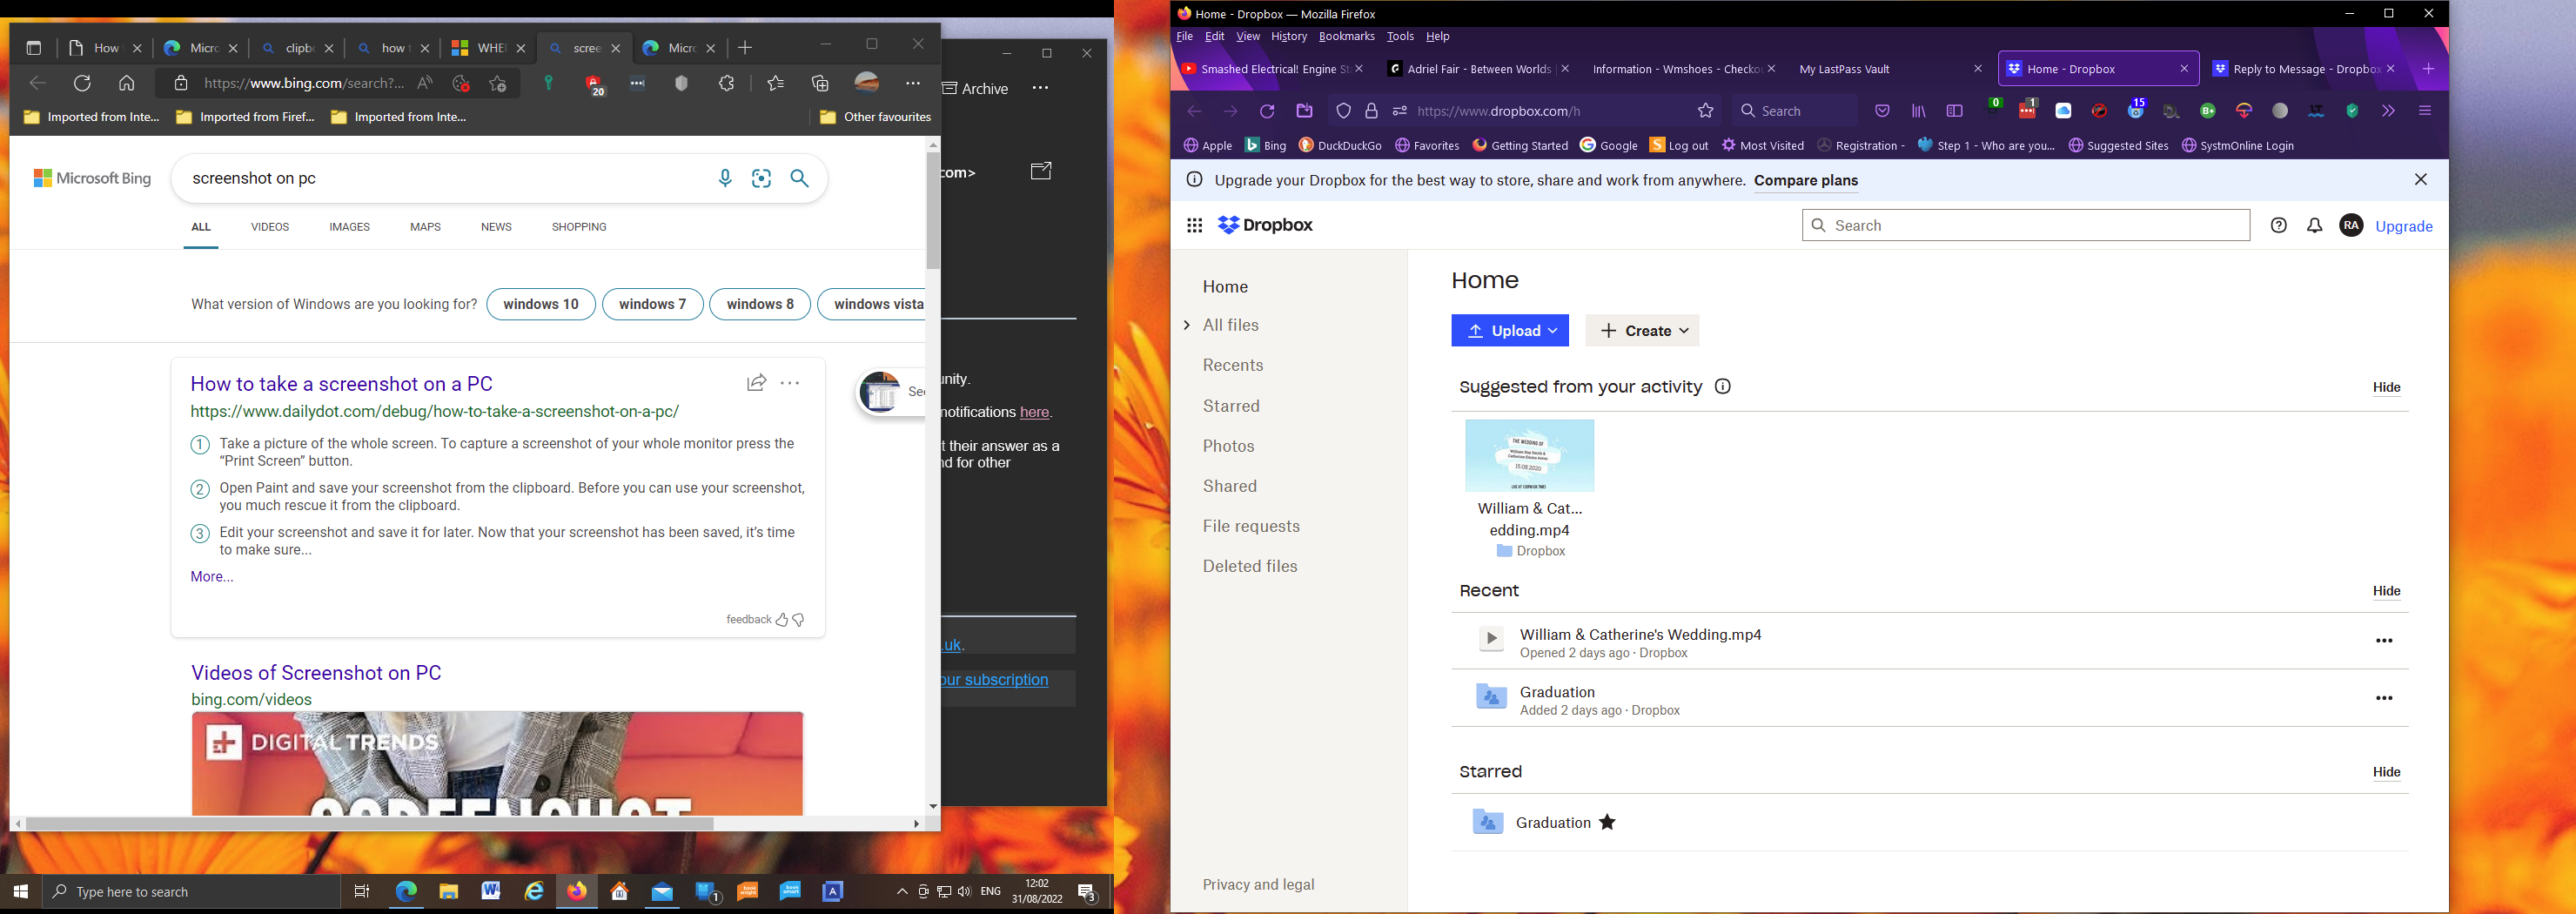Open the ellipsis menu on Bing answer card
Screen dimensions: 2576x914
790,383
